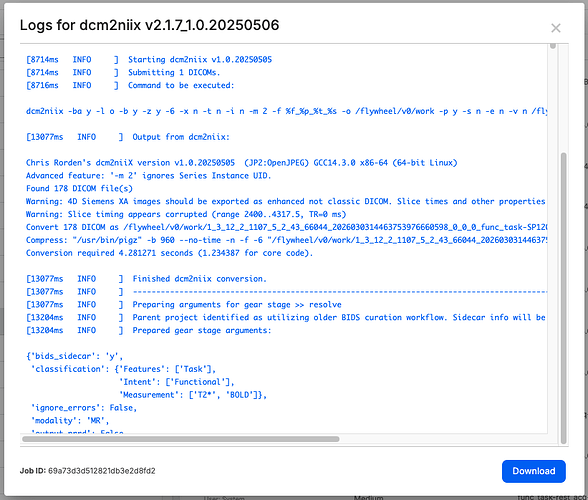This screenshot has width=588, height=500.
Task: Click the tall vertical scrollbar thumb at right
Action: click(x=563, y=298)
